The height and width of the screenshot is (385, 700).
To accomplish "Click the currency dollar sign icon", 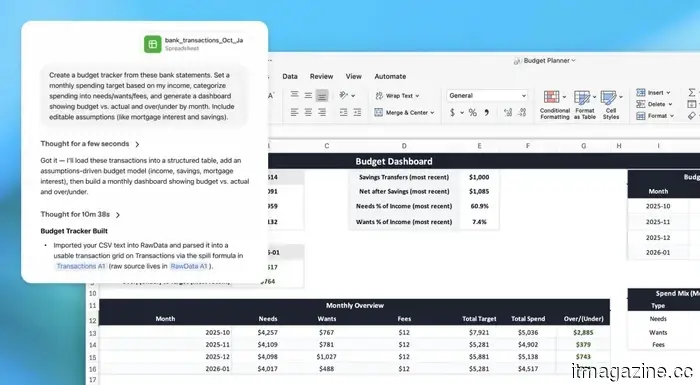I will 452,113.
